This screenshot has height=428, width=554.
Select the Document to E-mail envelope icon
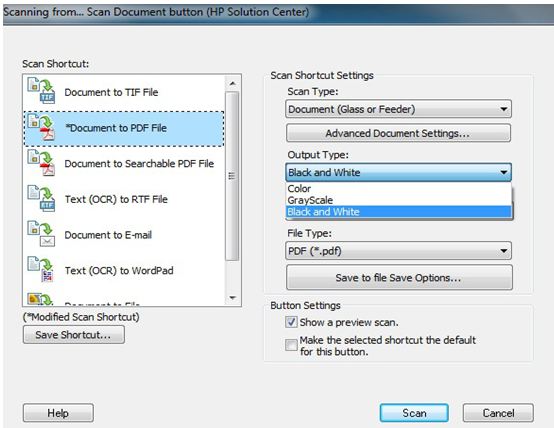tap(41, 234)
